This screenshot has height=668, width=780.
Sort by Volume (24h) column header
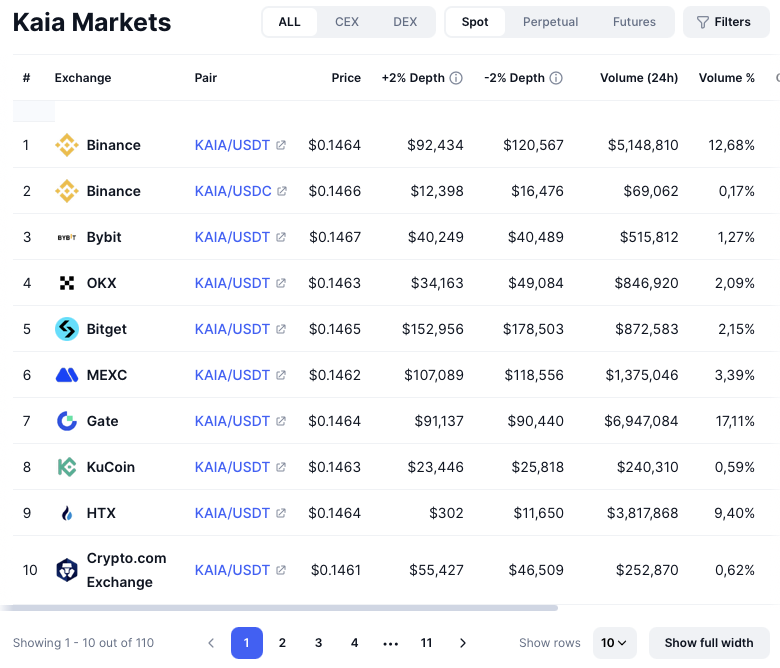[x=639, y=78]
